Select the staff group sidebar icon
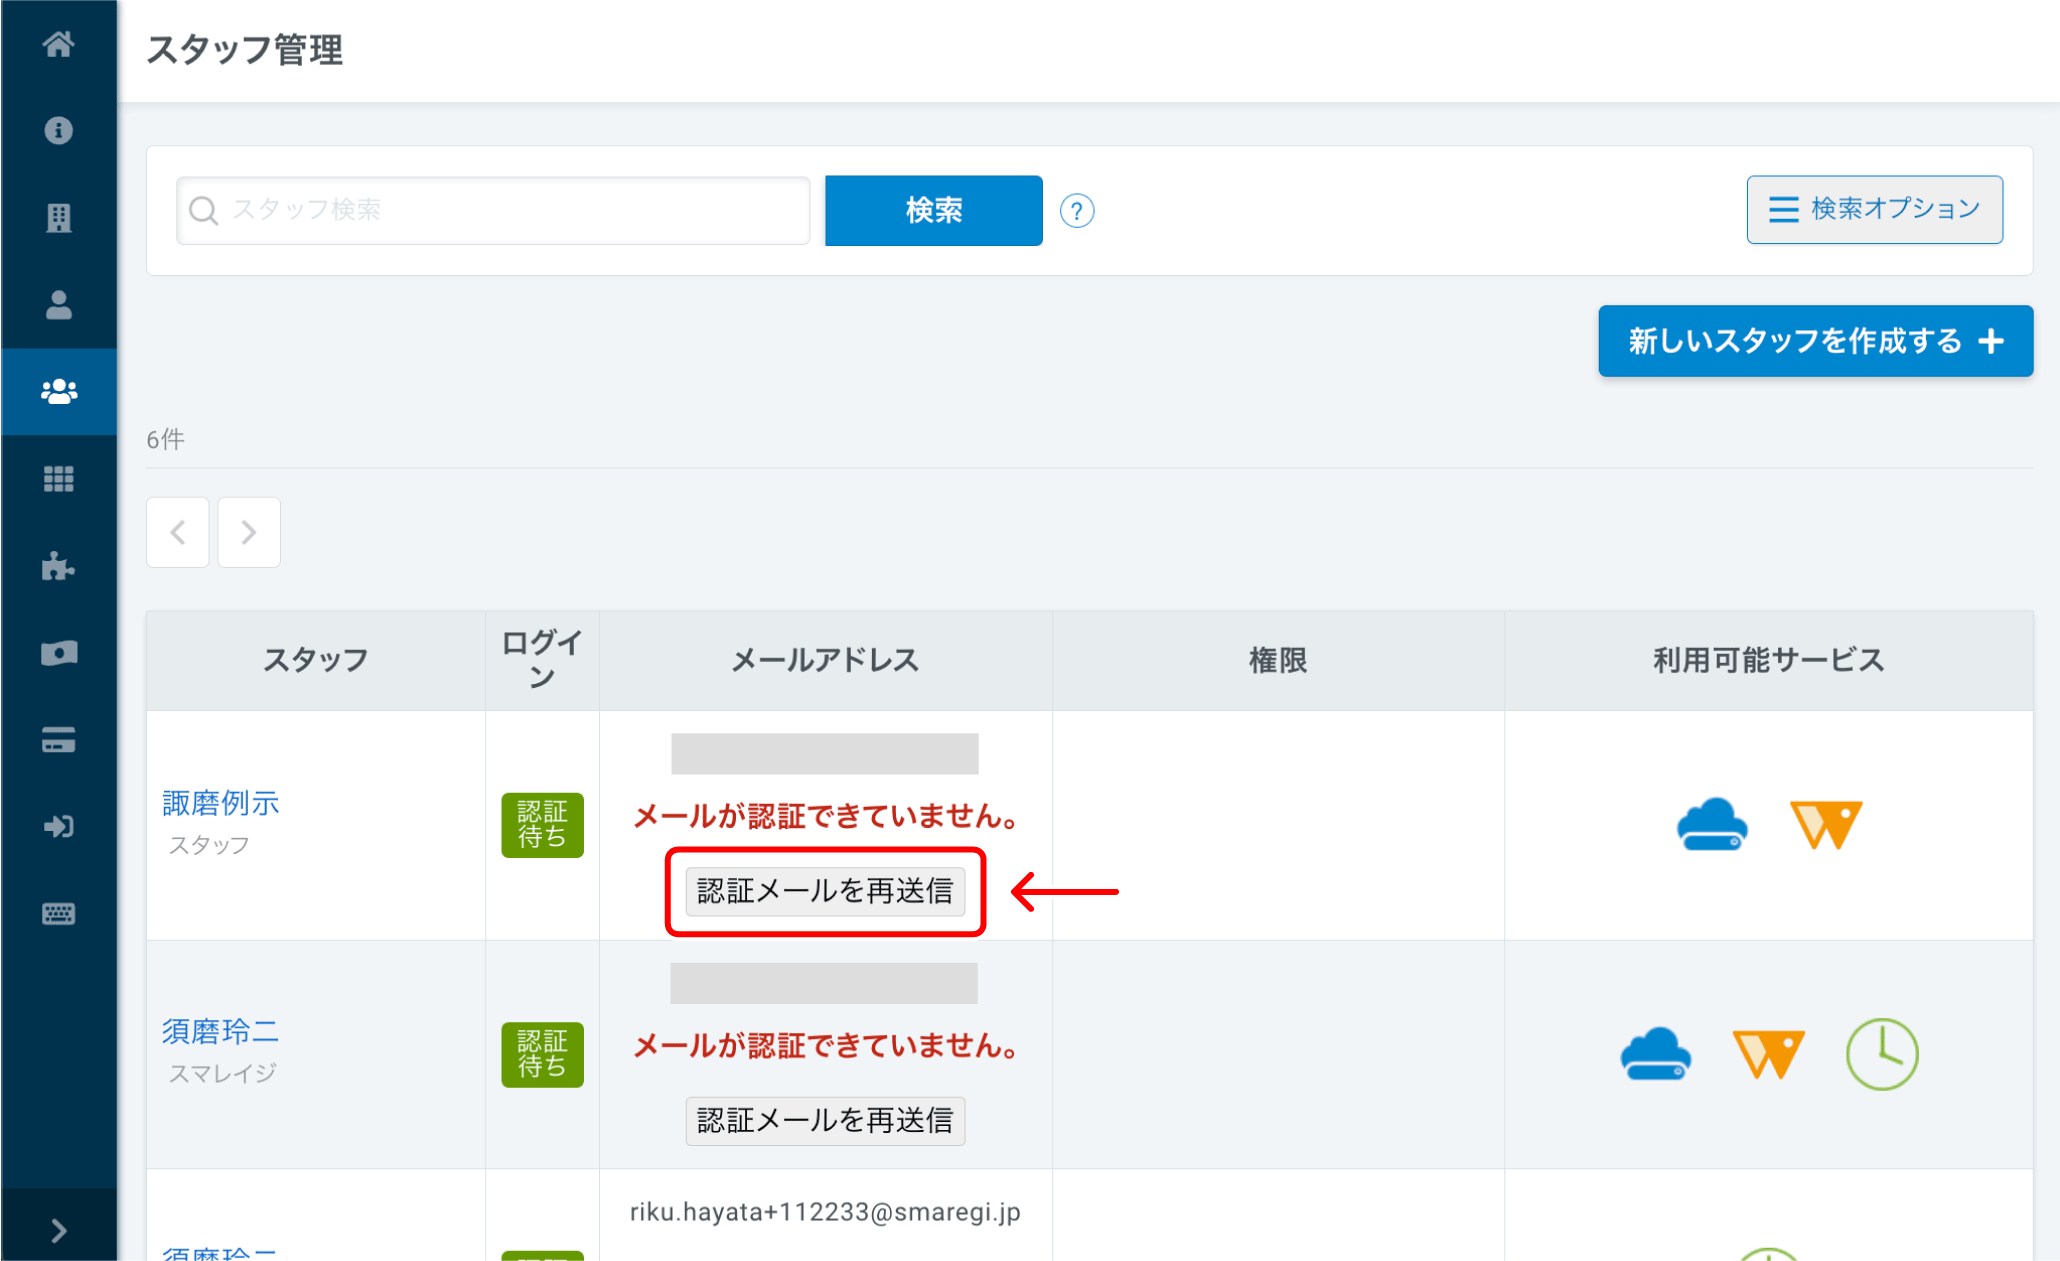Viewport: 2060px width, 1261px height. 58,391
